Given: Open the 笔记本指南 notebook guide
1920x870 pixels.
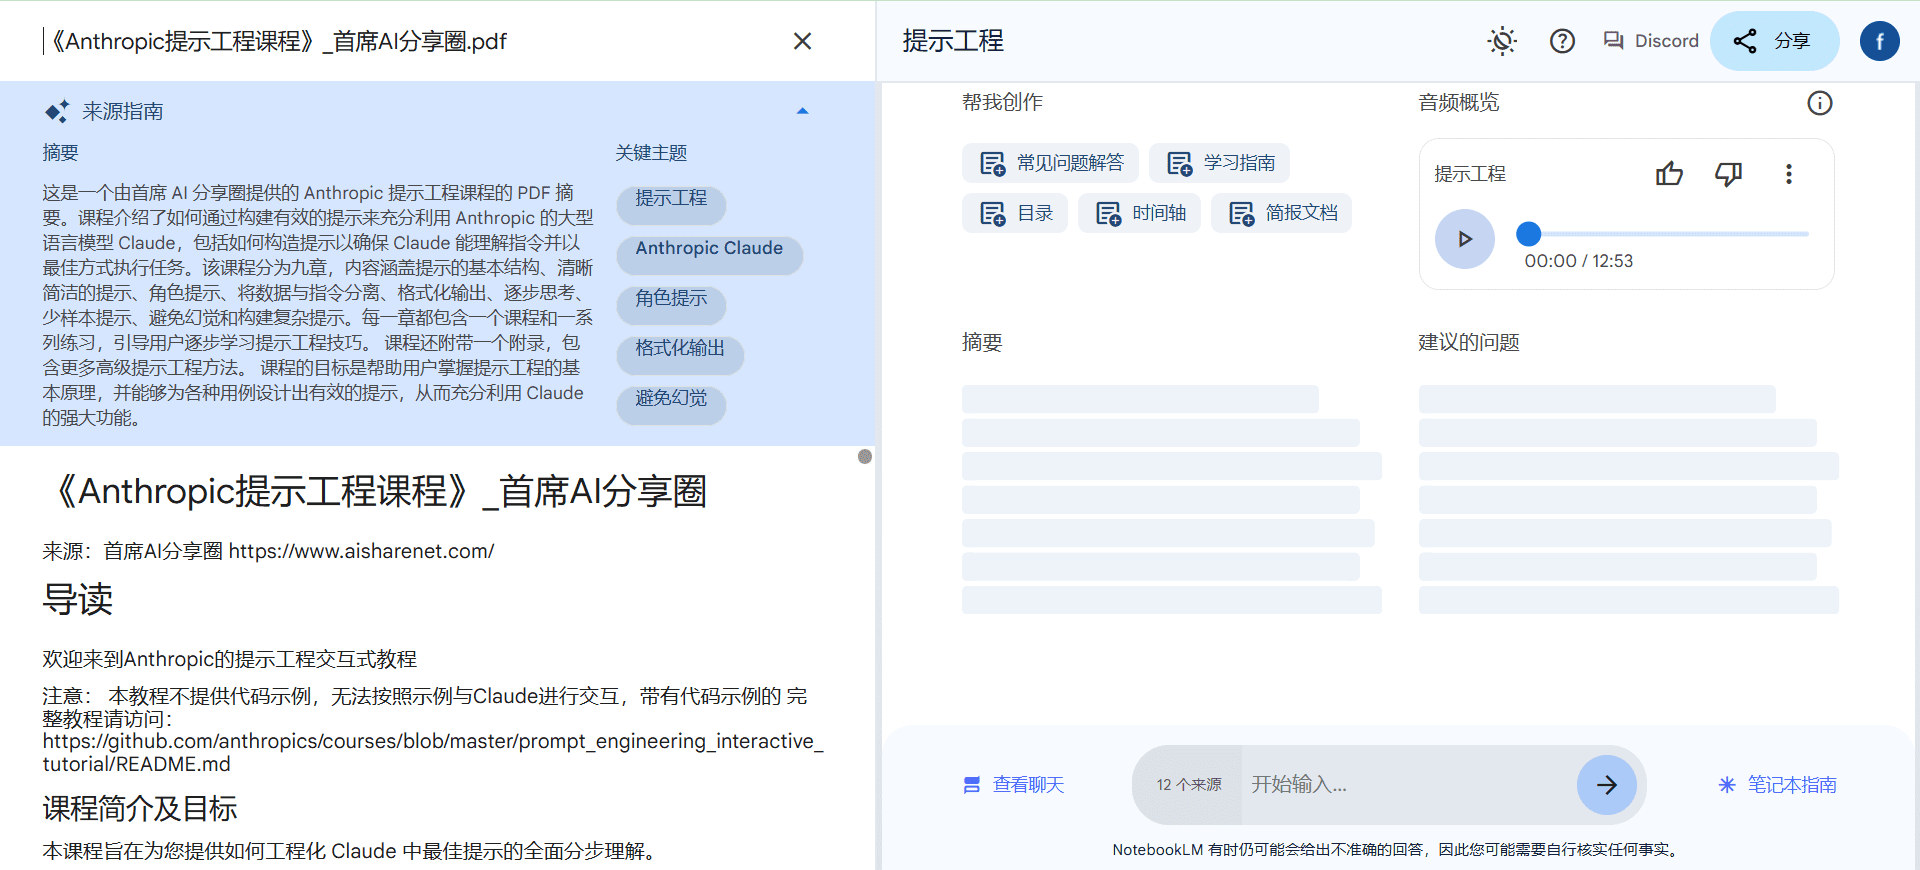Looking at the screenshot, I should coord(1777,785).
